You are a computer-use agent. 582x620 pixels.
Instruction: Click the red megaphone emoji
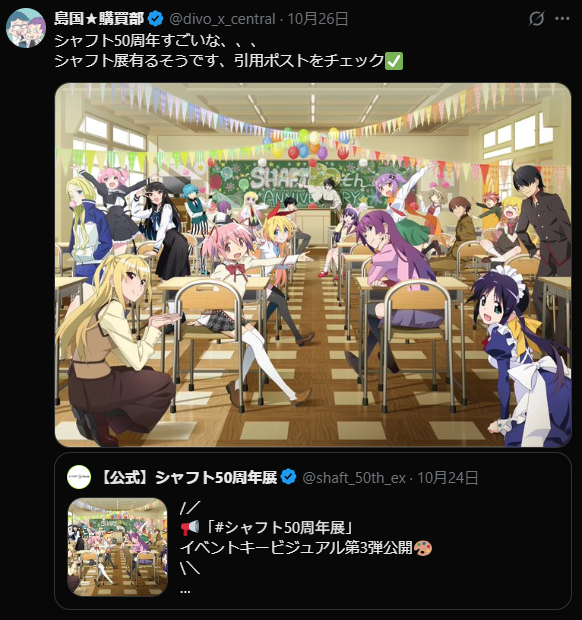(x=190, y=527)
